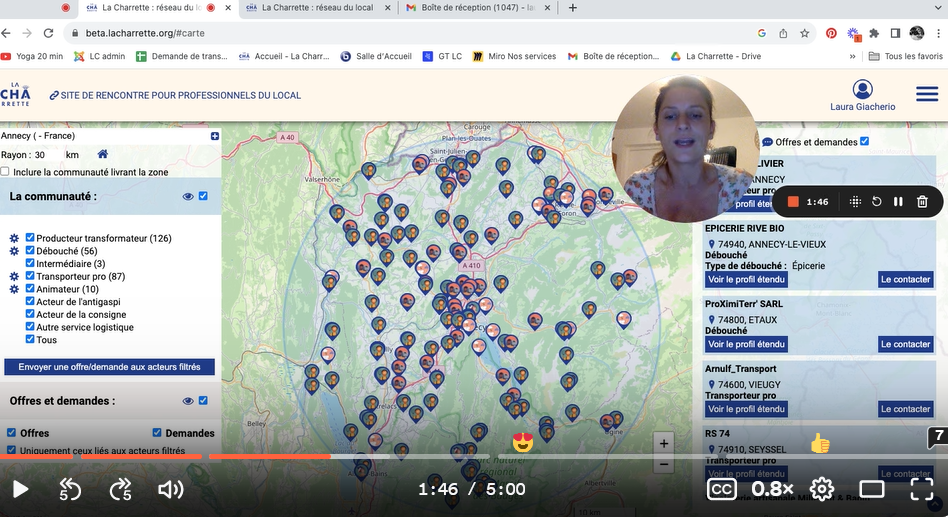
Task: Click Site de rencontre pour professionnels link
Action: tap(175, 96)
